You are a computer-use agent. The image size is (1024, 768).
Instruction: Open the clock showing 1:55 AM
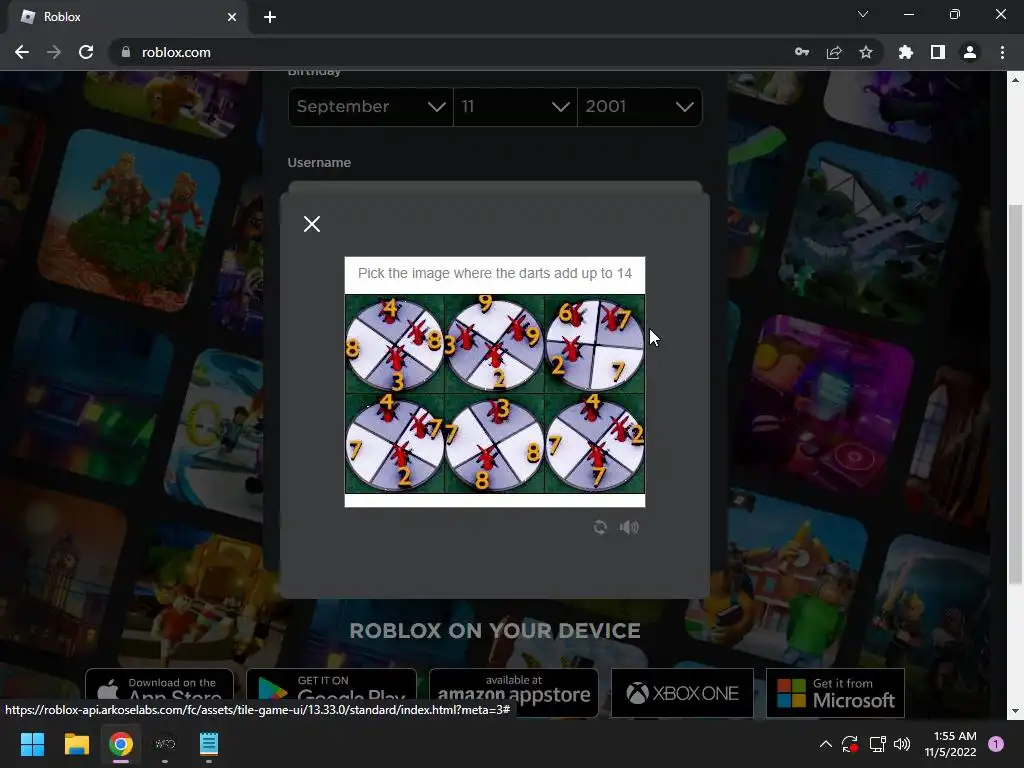coord(950,744)
